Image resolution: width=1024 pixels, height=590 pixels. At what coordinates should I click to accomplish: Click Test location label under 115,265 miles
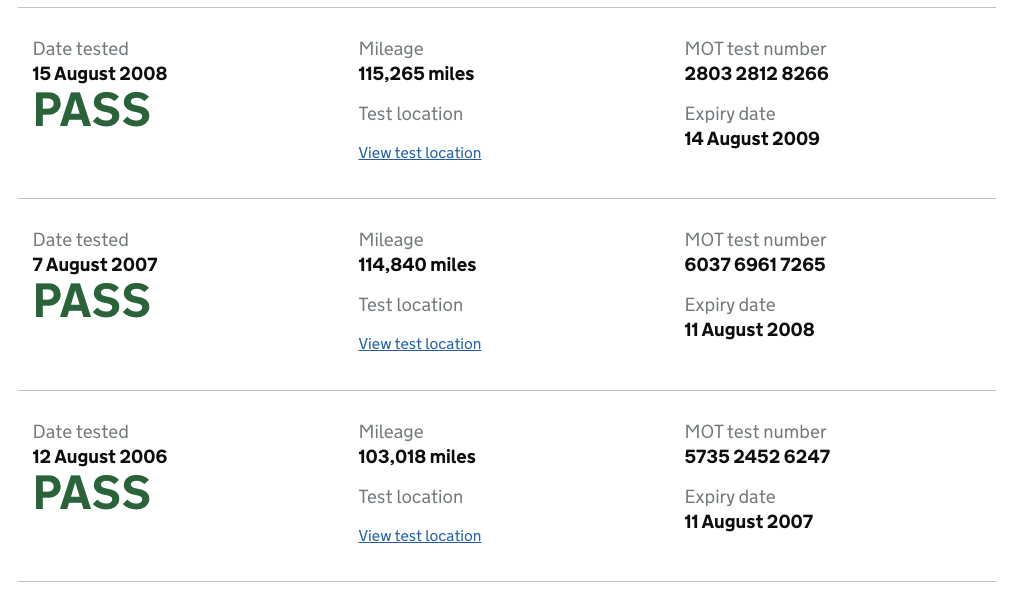click(x=410, y=114)
